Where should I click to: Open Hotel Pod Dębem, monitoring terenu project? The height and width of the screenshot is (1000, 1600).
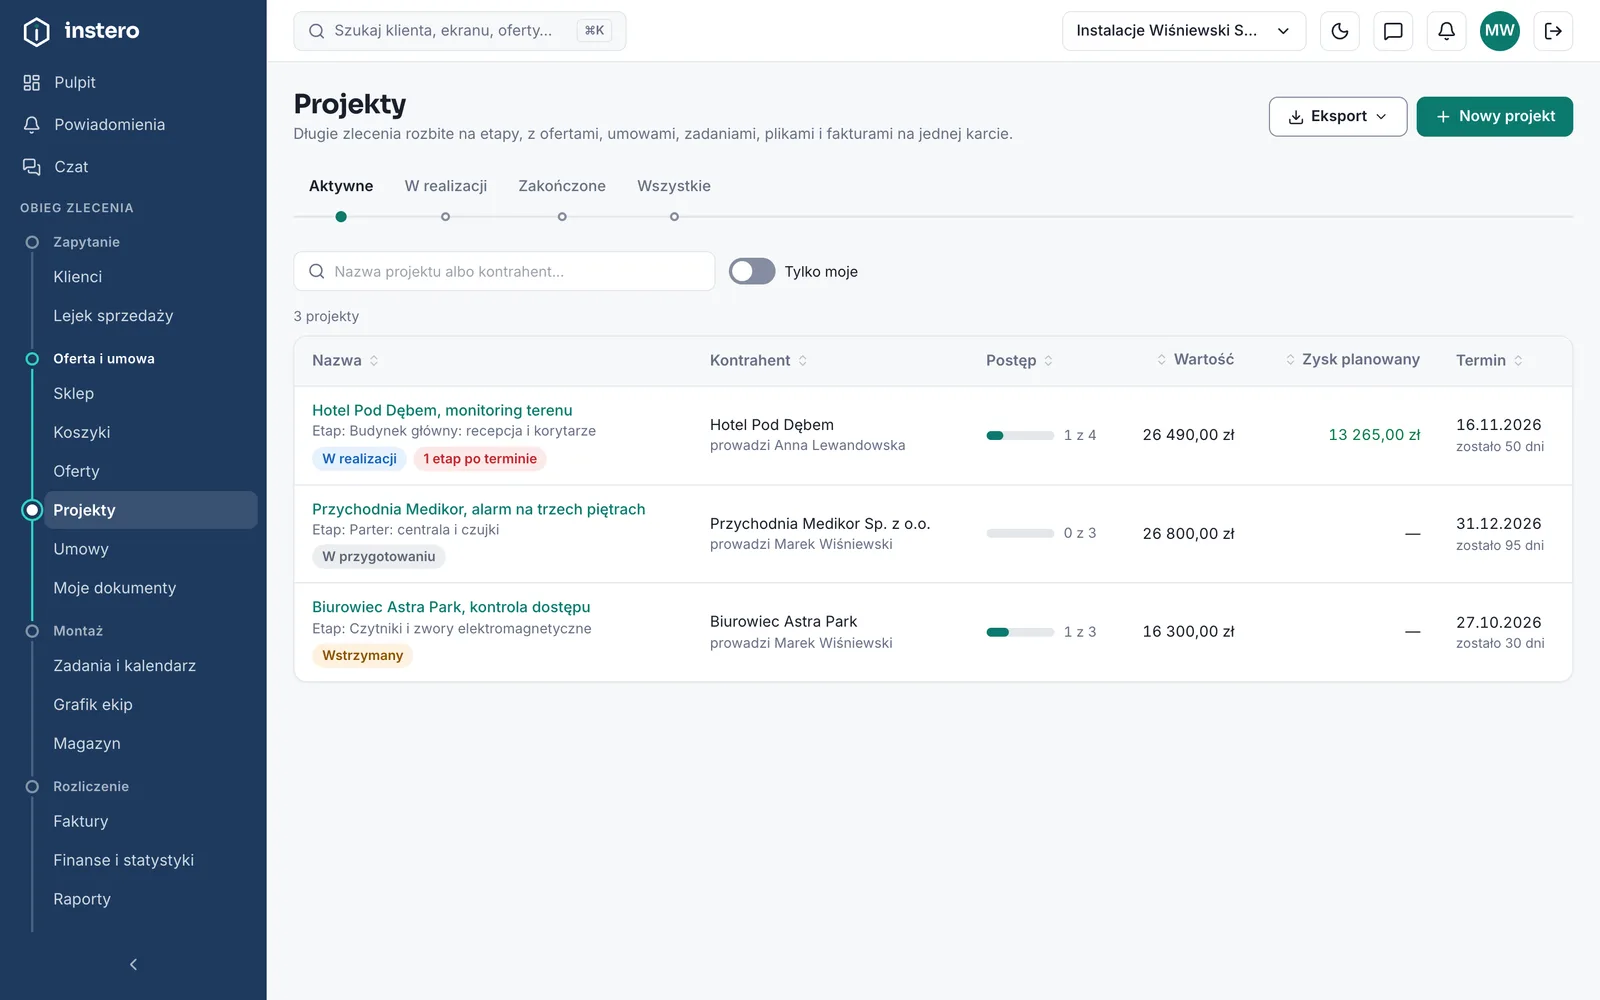(x=442, y=410)
